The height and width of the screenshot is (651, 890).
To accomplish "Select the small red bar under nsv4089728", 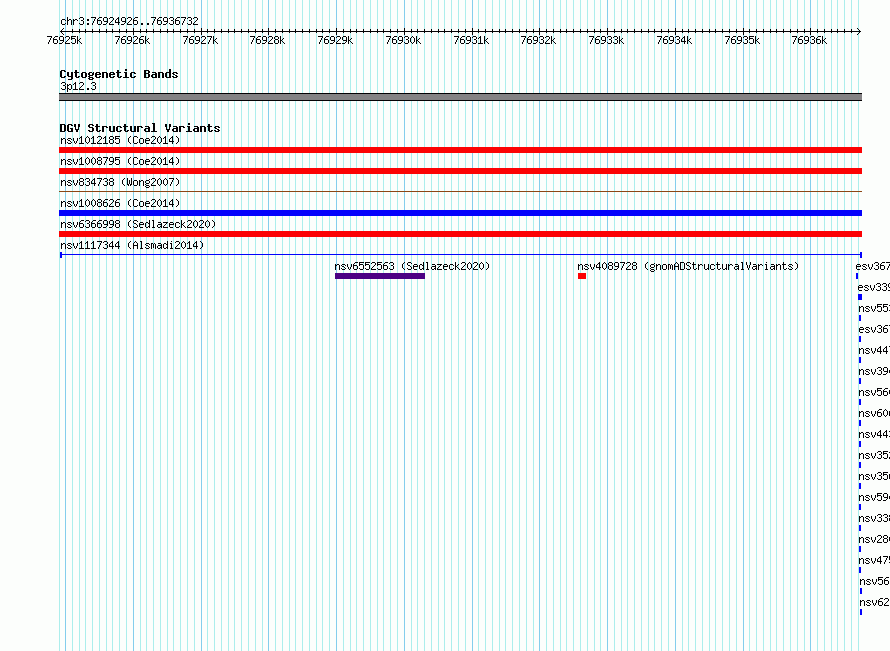I will pyautogui.click(x=582, y=276).
